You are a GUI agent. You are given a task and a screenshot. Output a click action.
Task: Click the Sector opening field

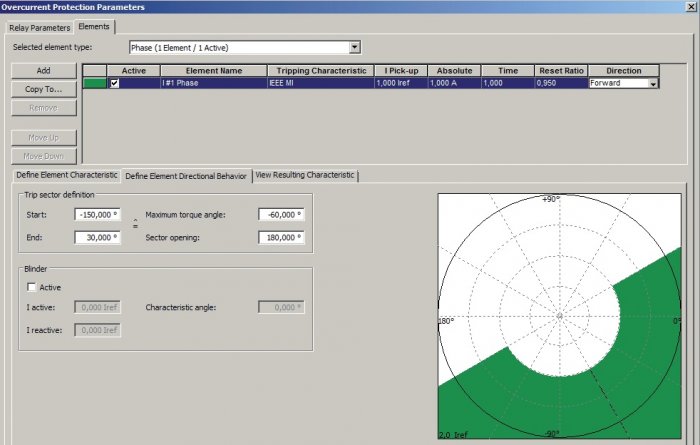(x=281, y=237)
